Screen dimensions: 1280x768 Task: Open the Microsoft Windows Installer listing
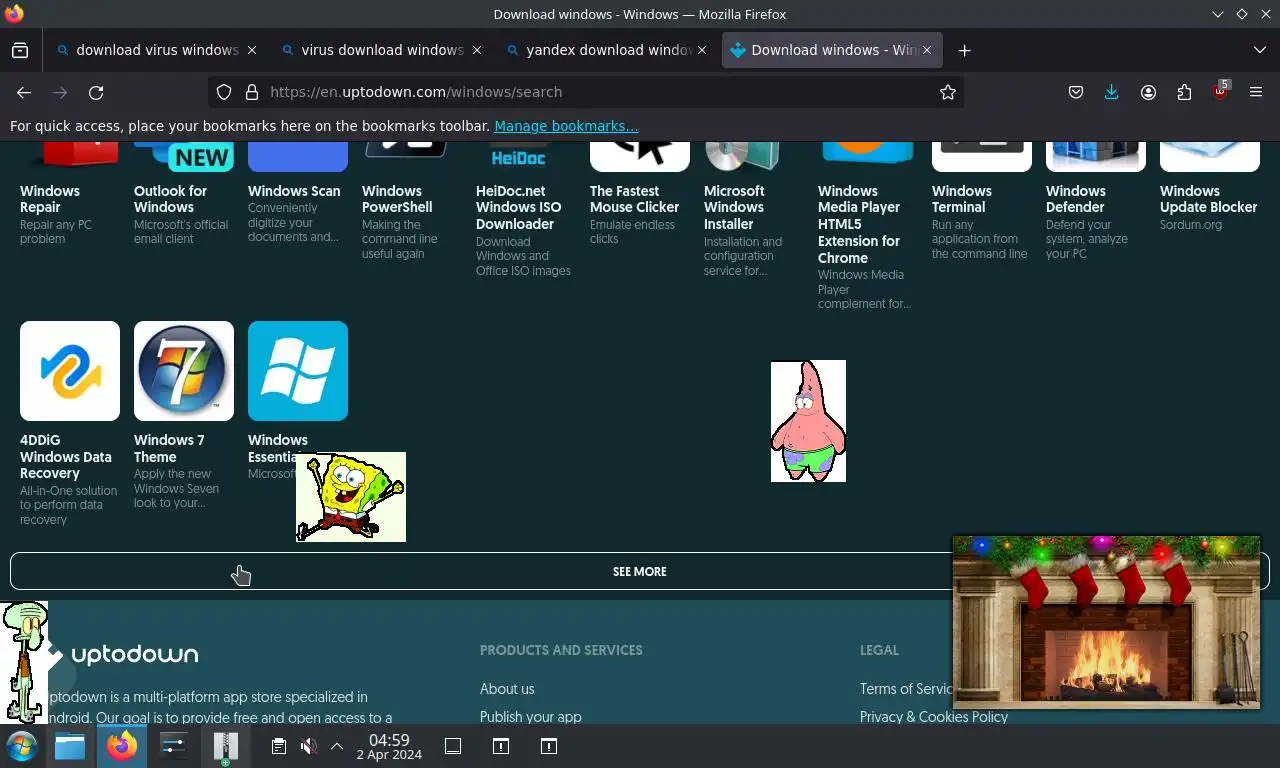pyautogui.click(x=734, y=207)
